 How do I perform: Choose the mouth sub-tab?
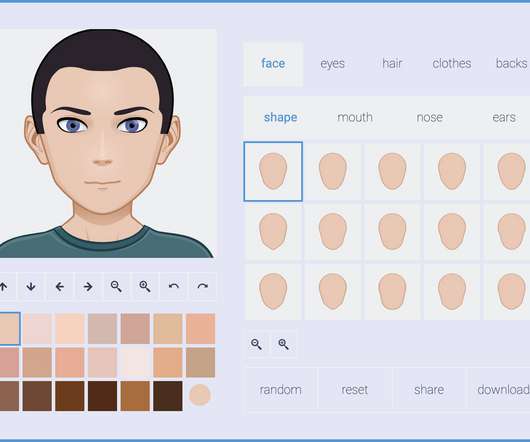(x=355, y=117)
